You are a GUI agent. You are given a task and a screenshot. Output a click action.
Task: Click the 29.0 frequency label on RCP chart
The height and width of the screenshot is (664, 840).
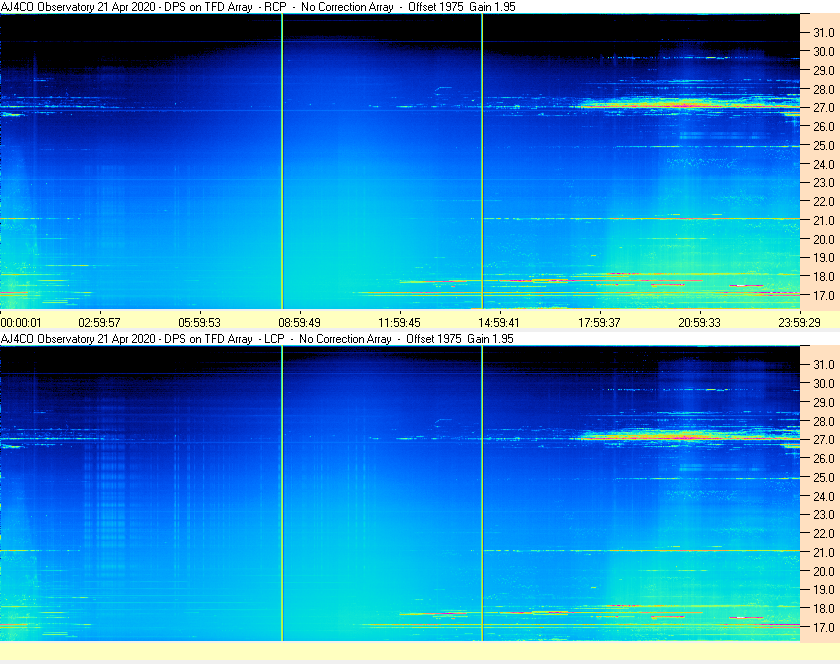[824, 70]
